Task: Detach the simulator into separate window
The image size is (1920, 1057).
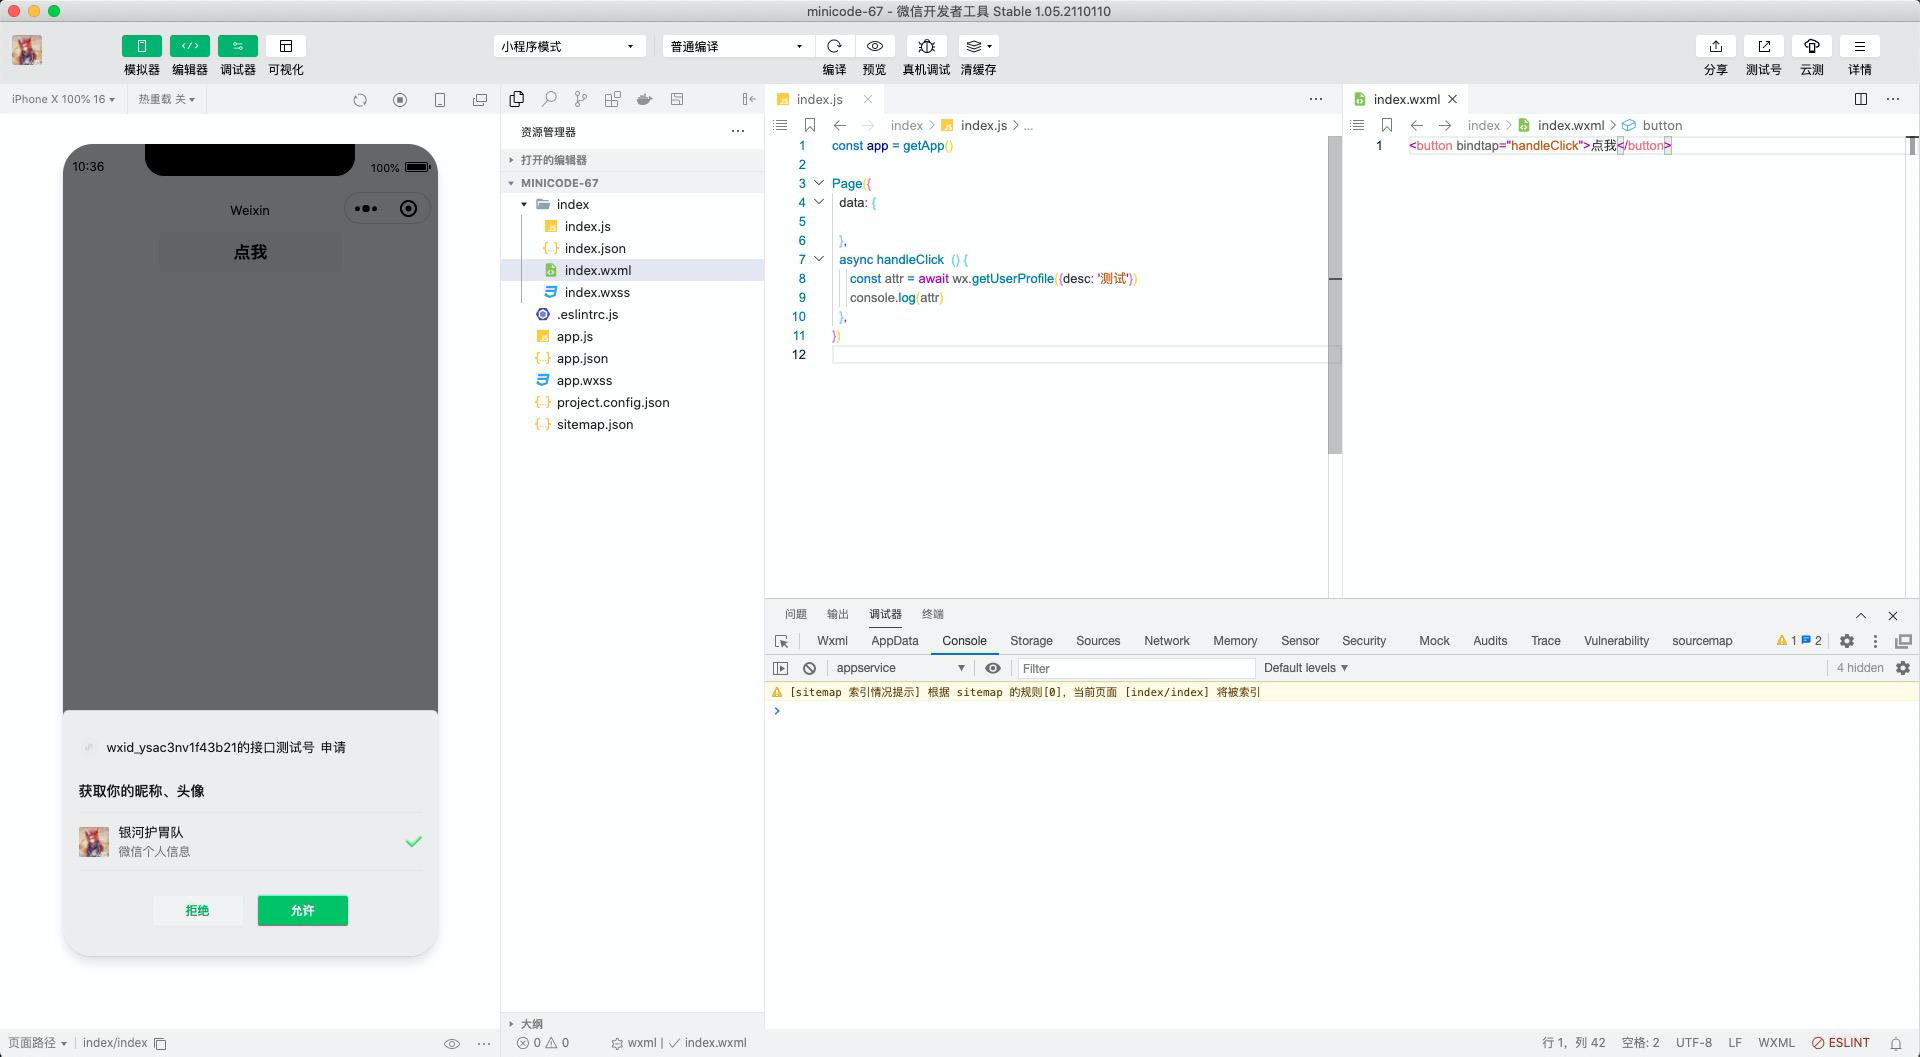Action: [480, 99]
